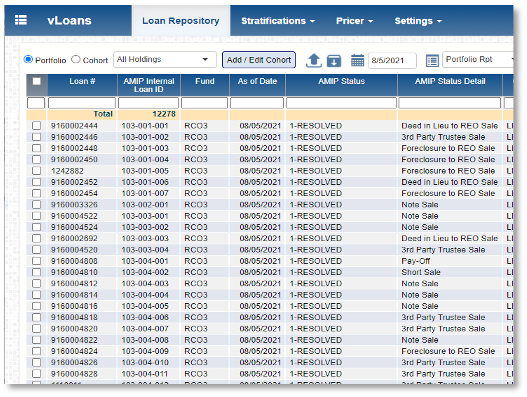Switch to the Loan Repository tab
Screen dimensions: 527x397
(x=181, y=21)
